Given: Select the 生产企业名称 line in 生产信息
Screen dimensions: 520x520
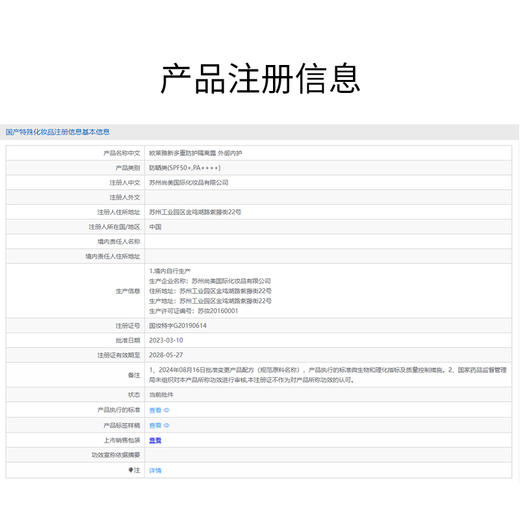Looking at the screenshot, I should pos(210,281).
